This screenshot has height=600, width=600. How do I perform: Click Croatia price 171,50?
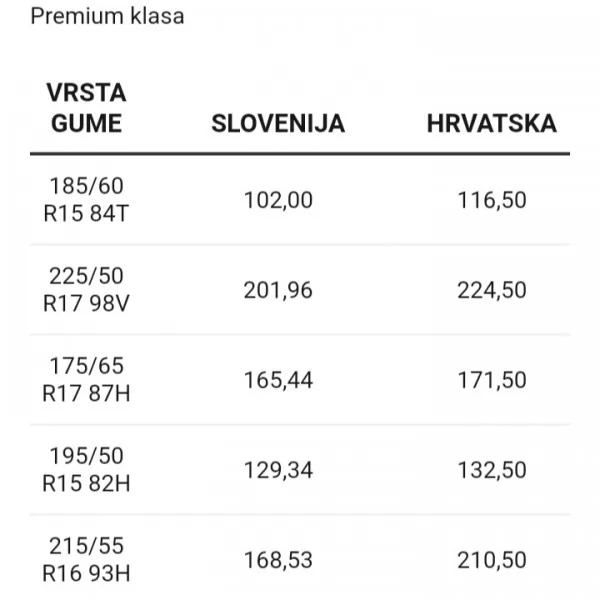(491, 380)
